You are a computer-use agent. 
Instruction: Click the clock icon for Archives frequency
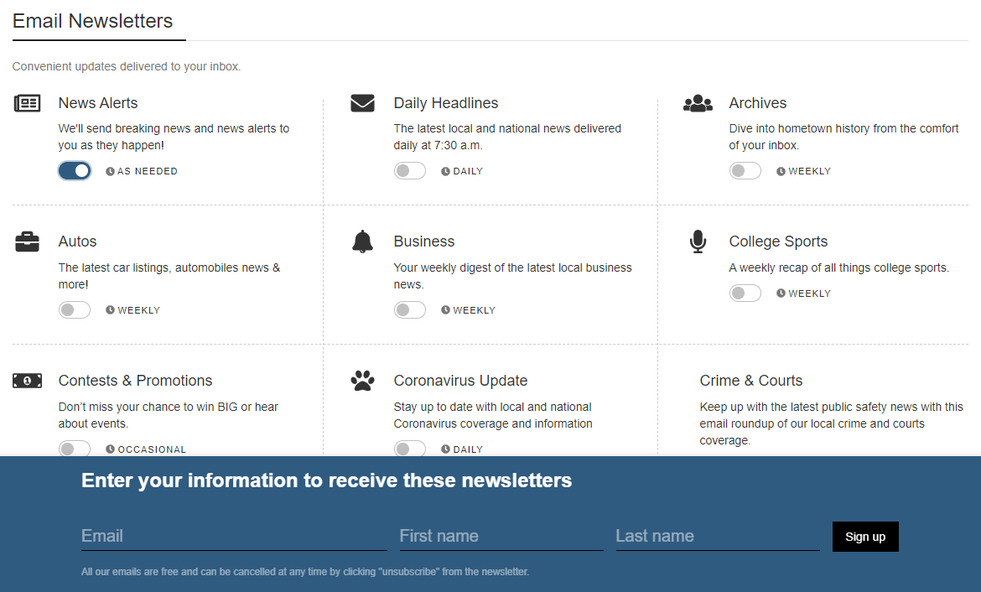pyautogui.click(x=781, y=171)
